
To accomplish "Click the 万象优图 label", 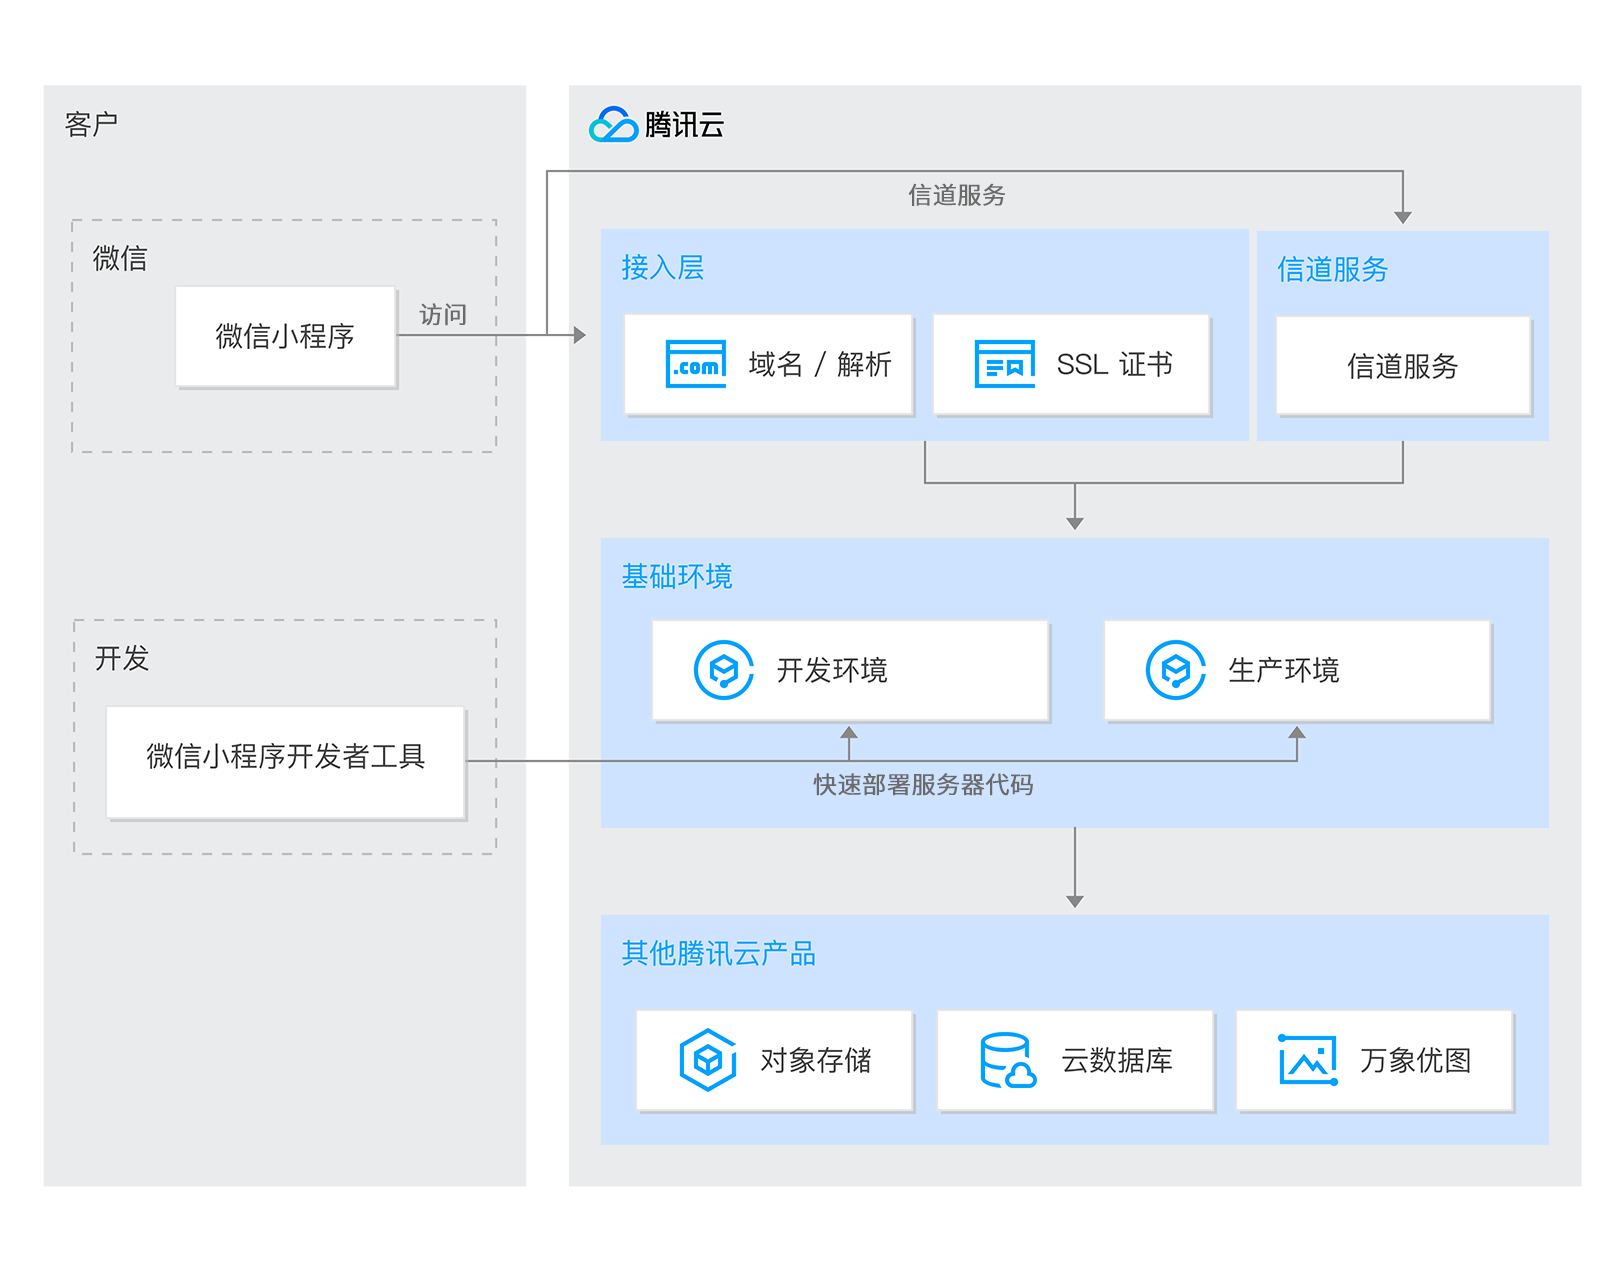I will tap(1416, 1060).
